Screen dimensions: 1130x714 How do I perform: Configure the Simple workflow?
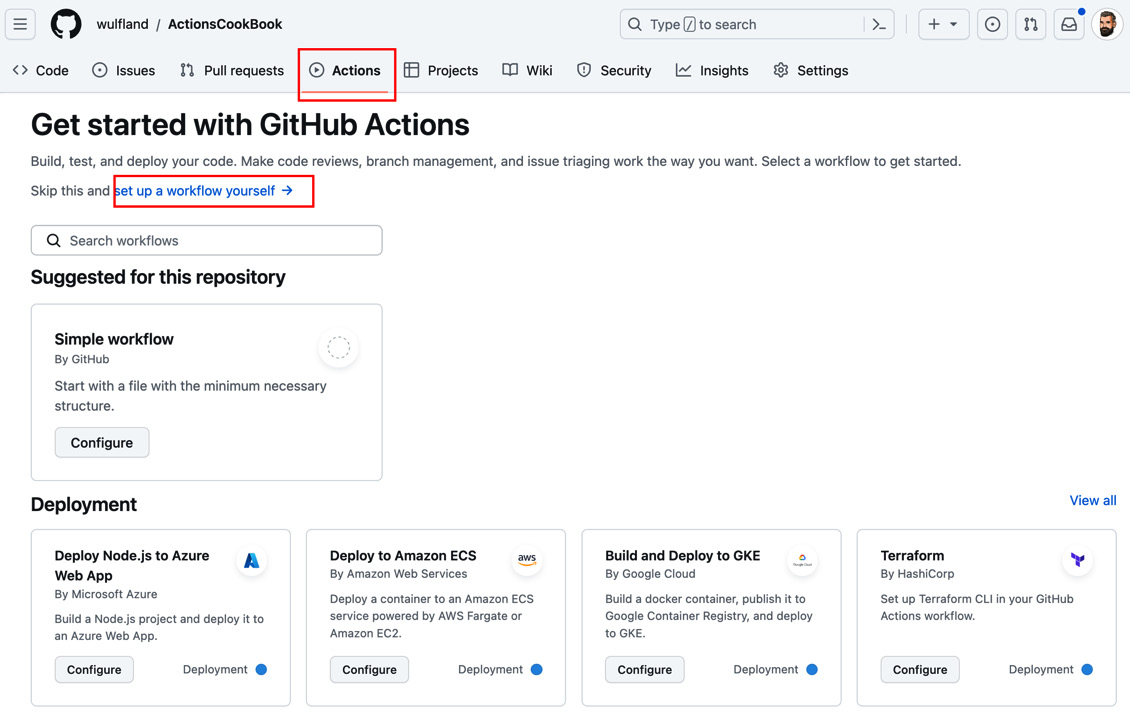click(102, 442)
